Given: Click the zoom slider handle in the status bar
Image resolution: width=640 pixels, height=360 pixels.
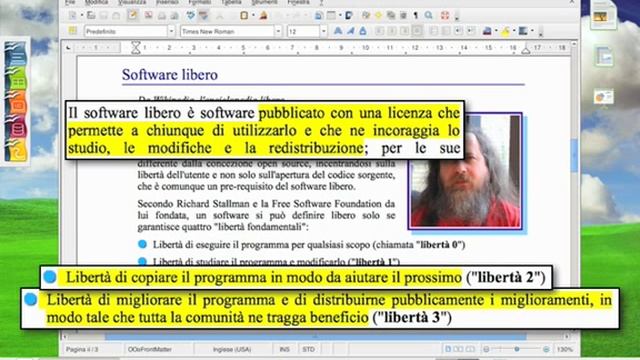Looking at the screenshot, I should [x=516, y=349].
